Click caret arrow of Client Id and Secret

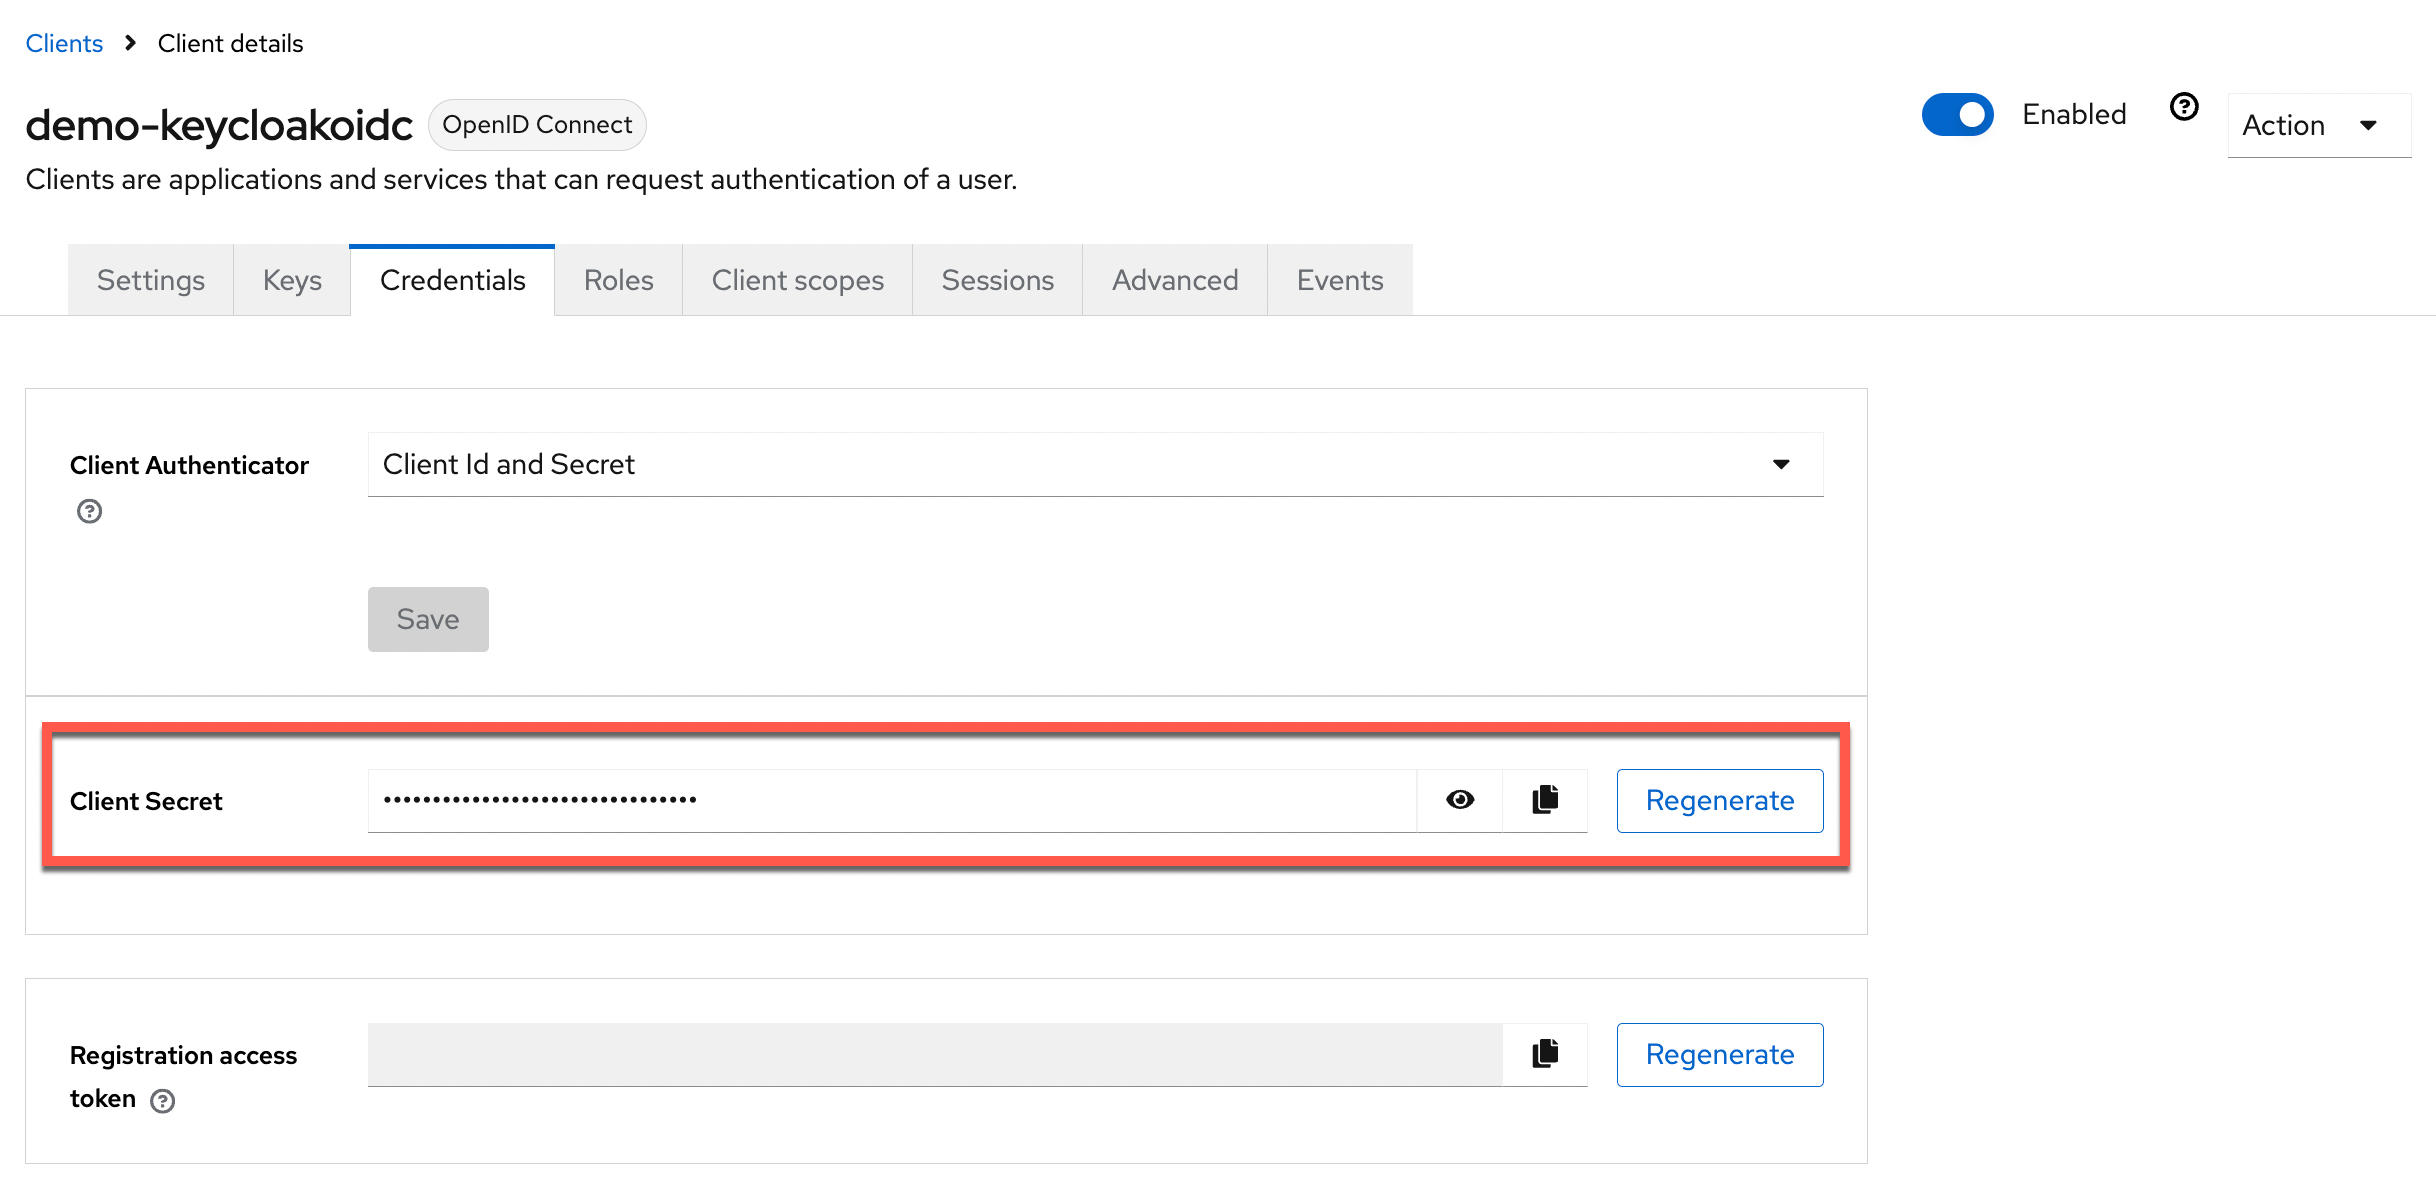click(1781, 464)
